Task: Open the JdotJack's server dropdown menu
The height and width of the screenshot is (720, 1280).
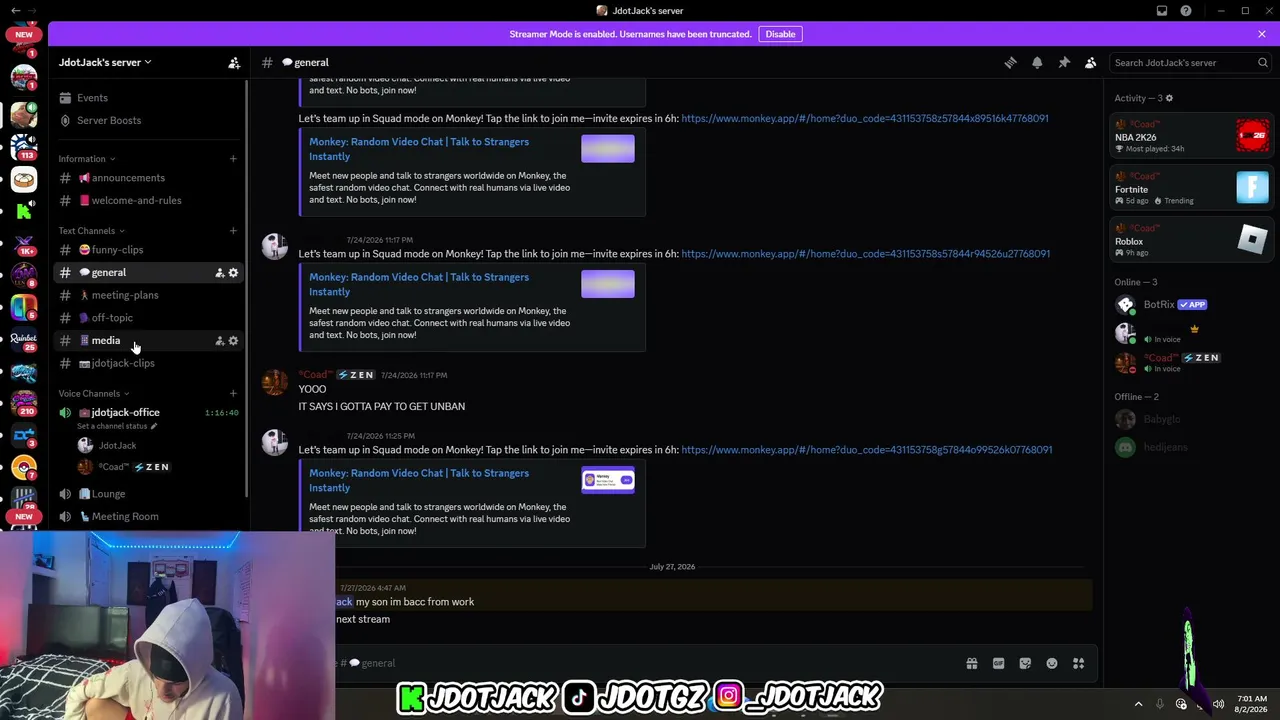Action: tap(105, 62)
